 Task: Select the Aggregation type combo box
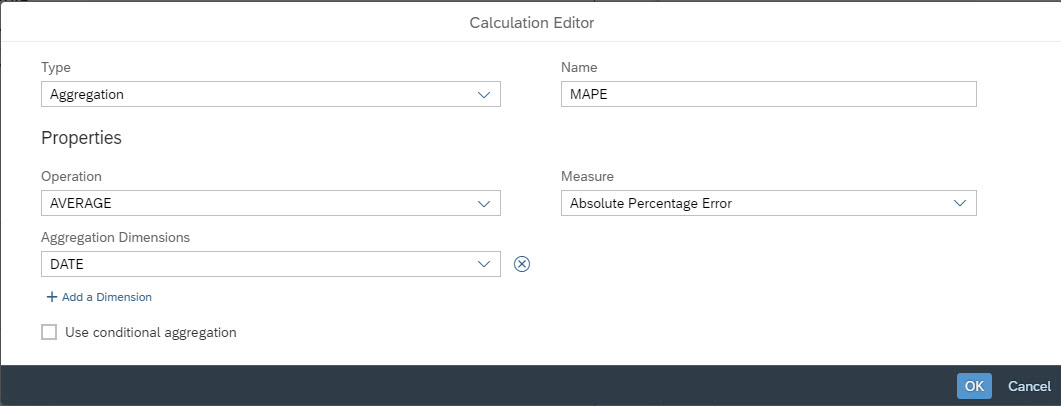tap(271, 95)
